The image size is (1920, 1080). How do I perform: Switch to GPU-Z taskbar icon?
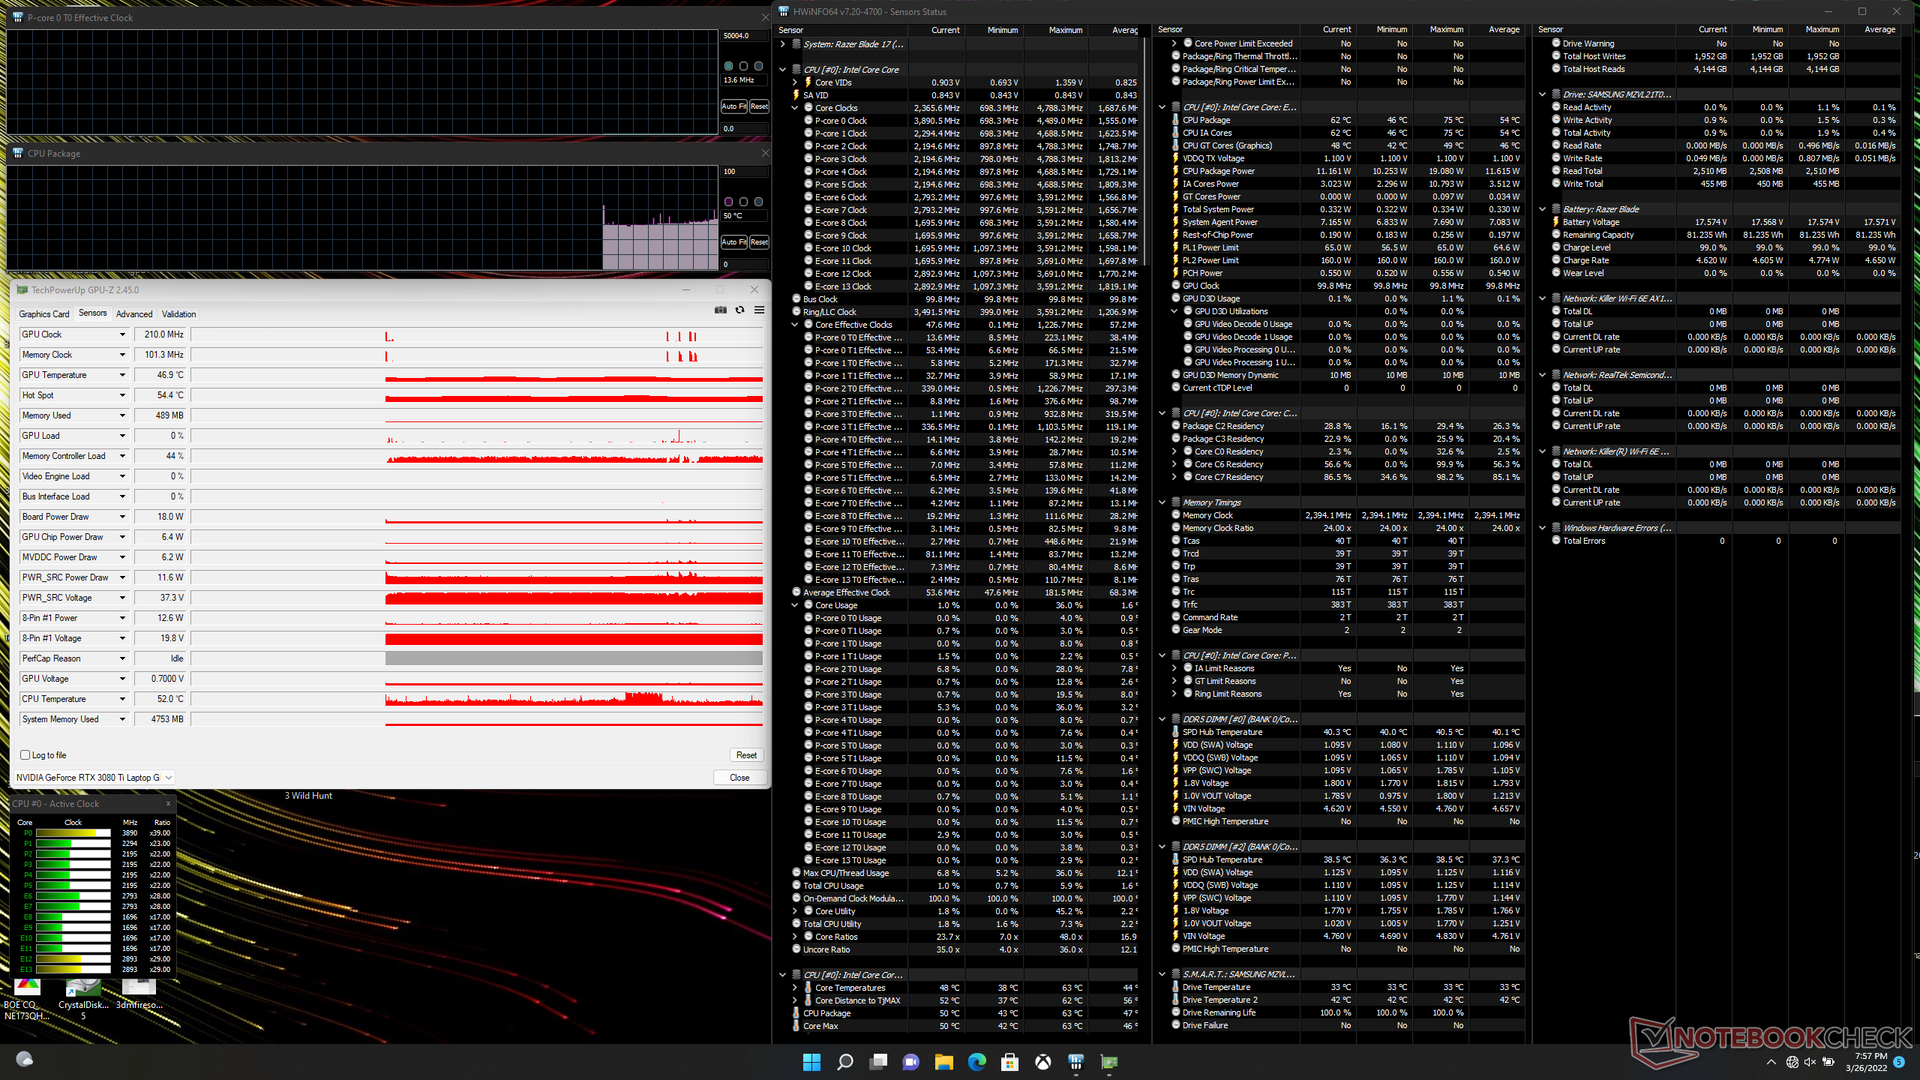pos(1108,1061)
